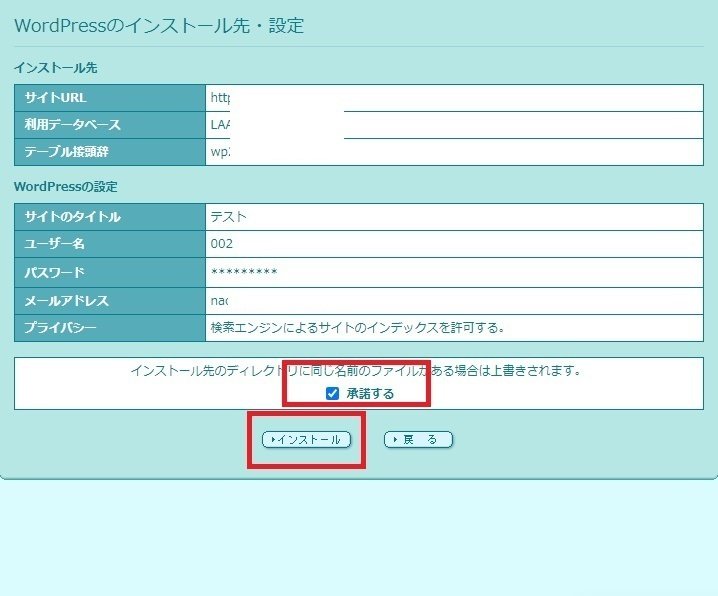
Task: Uncheck the 承諾する checkbox
Action: tap(332, 393)
